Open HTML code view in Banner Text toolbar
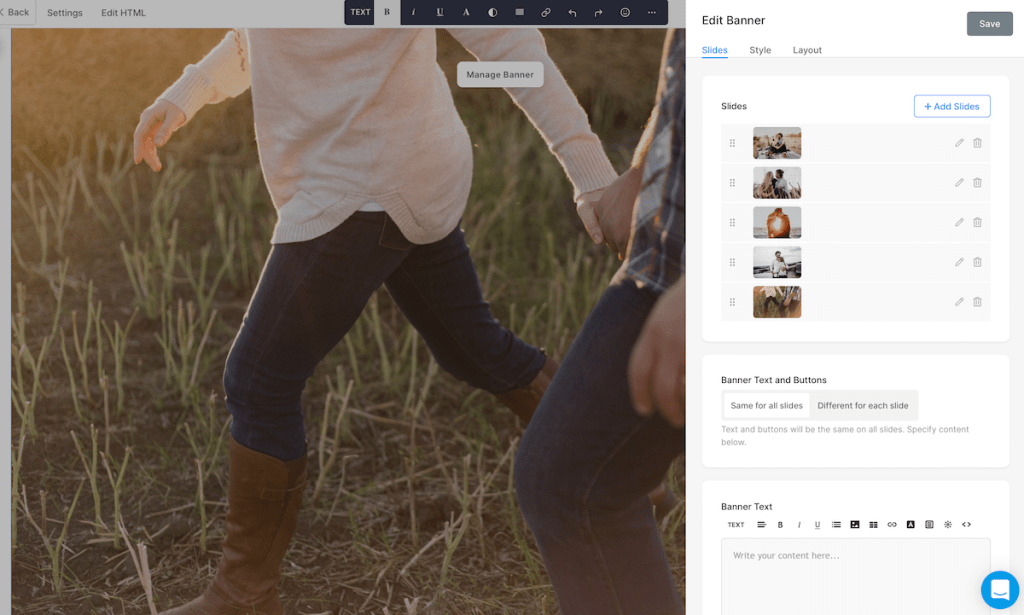Screen dimensions: 1024x615 pos(967,525)
